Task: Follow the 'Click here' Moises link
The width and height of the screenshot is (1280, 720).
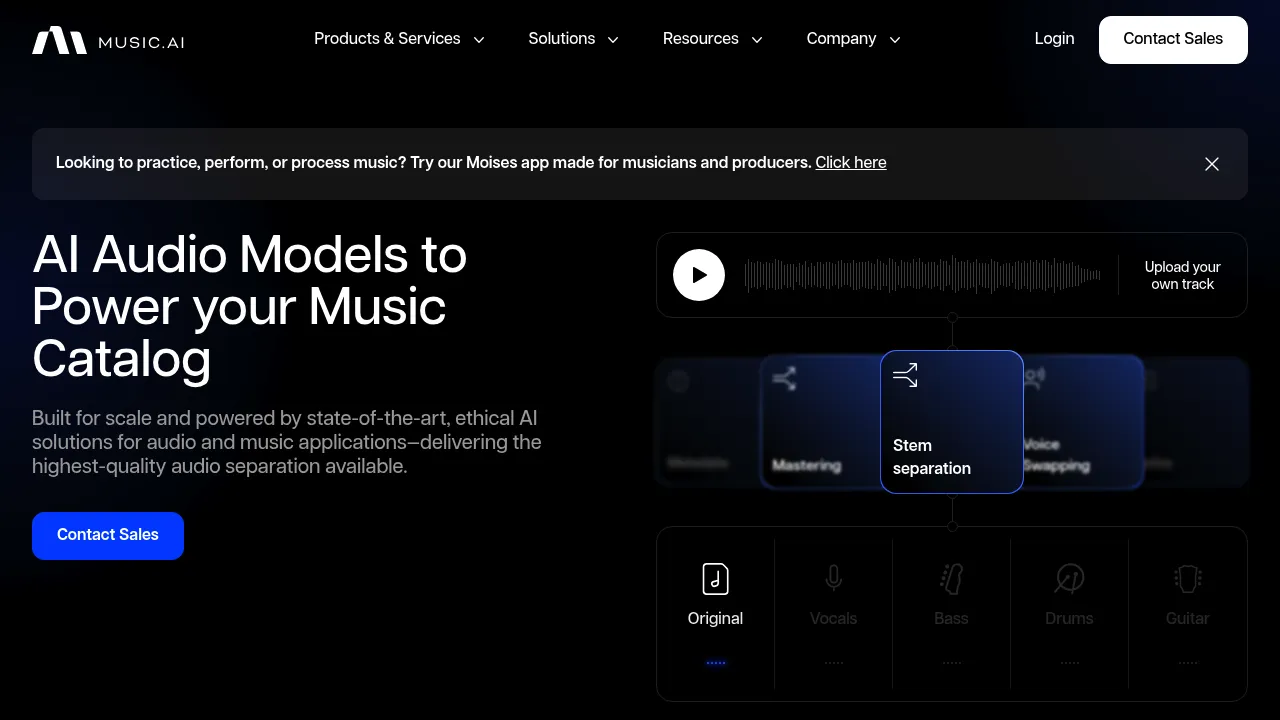Action: (851, 163)
